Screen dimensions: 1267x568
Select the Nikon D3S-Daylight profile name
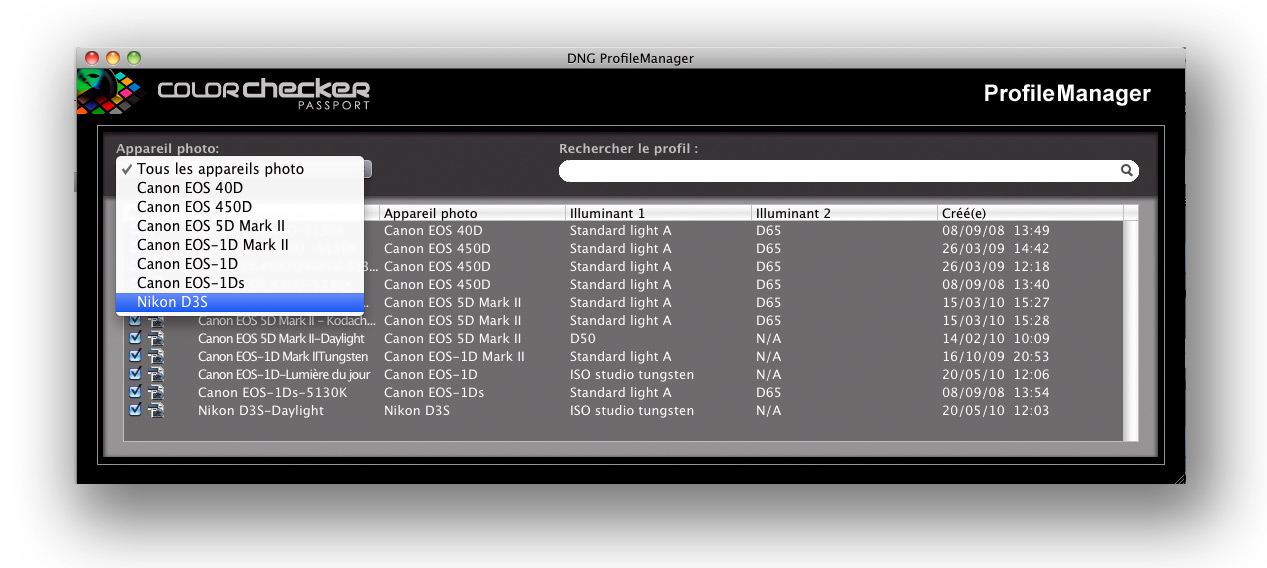[261, 410]
